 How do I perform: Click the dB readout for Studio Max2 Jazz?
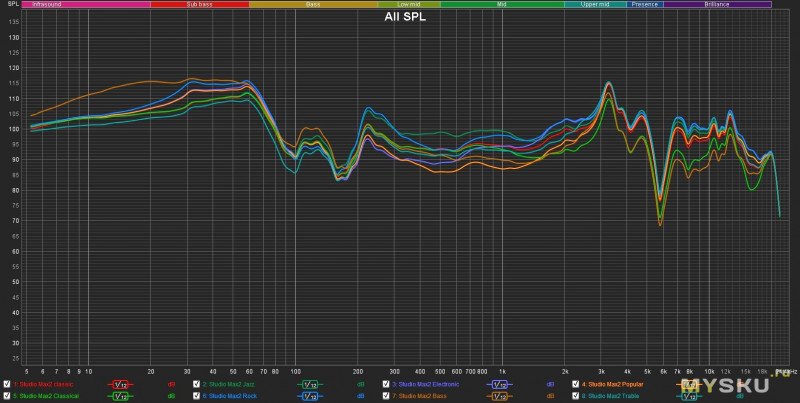click(x=361, y=385)
